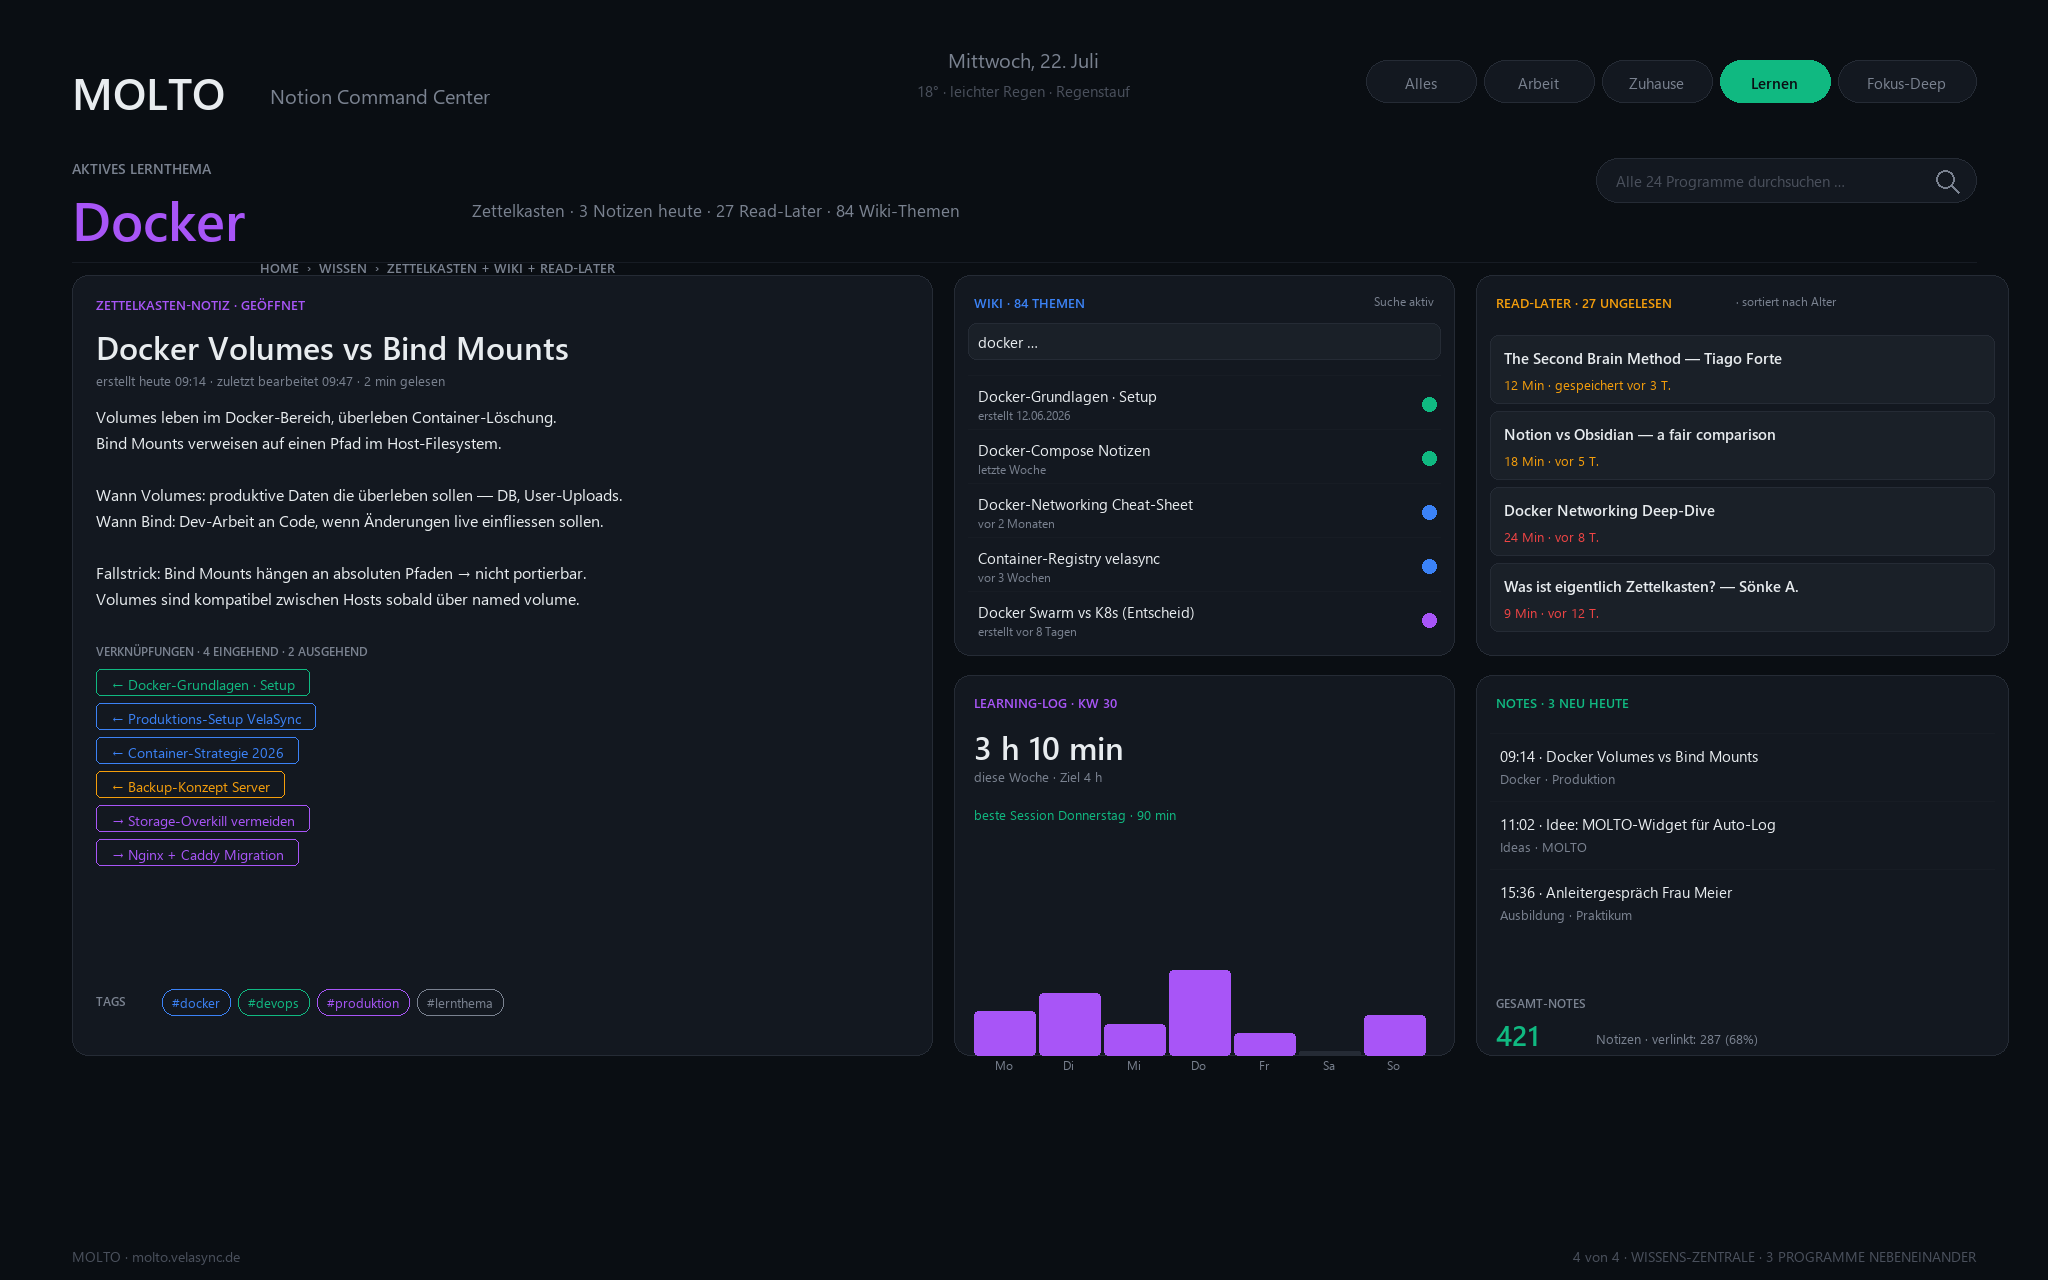Open the Produktions-Setup VelaSync backlink
This screenshot has height=1280, width=2048.
(x=206, y=718)
